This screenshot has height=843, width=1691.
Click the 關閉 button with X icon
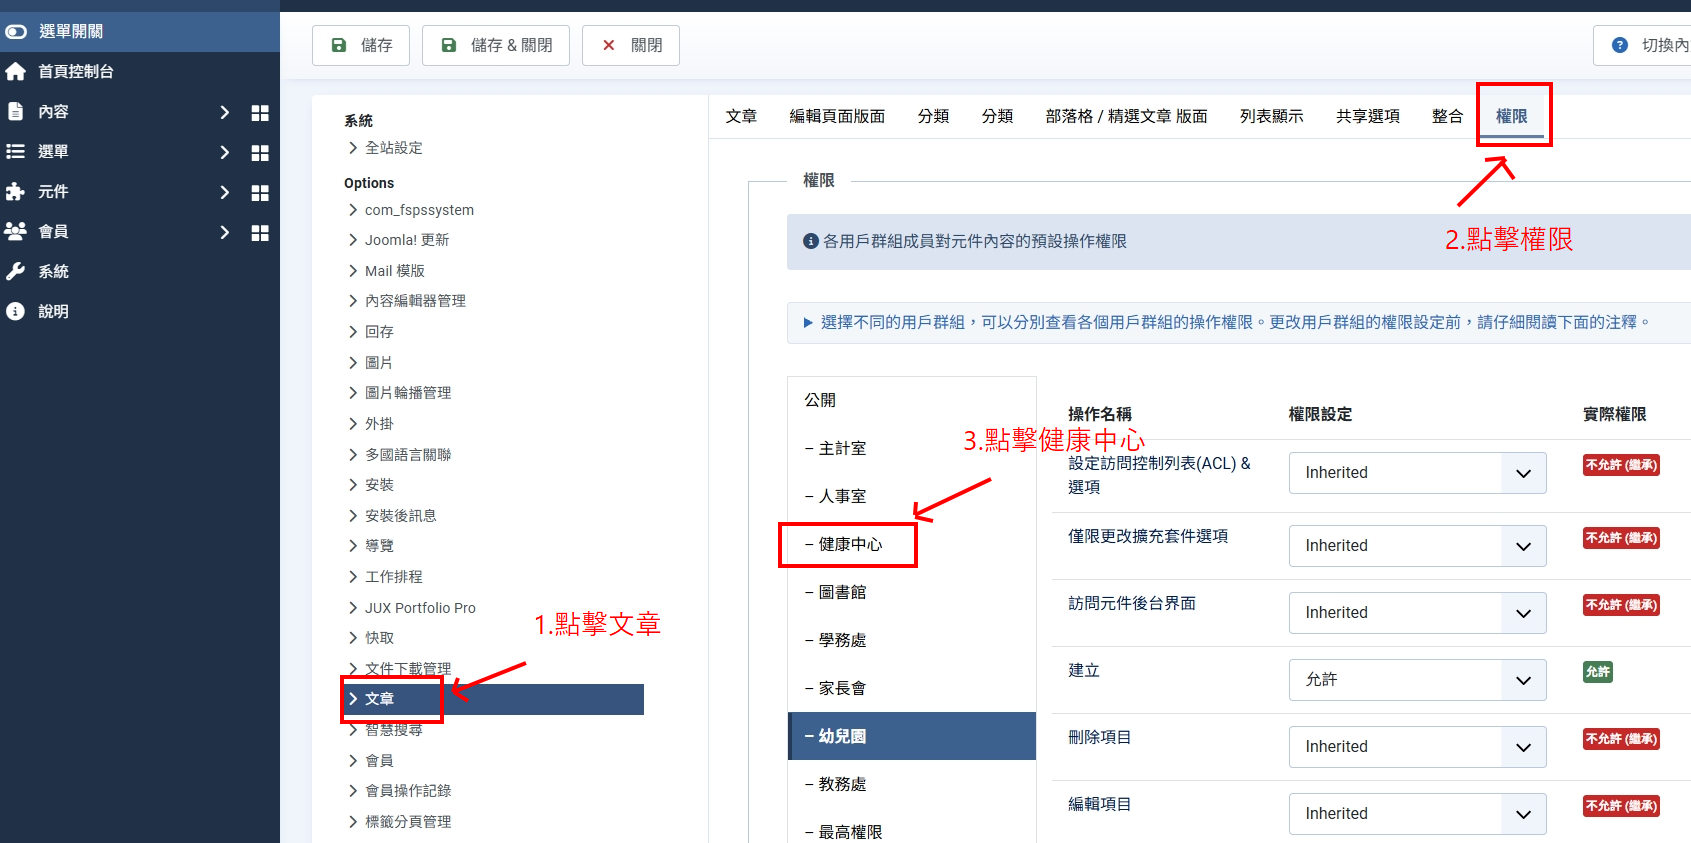point(631,46)
